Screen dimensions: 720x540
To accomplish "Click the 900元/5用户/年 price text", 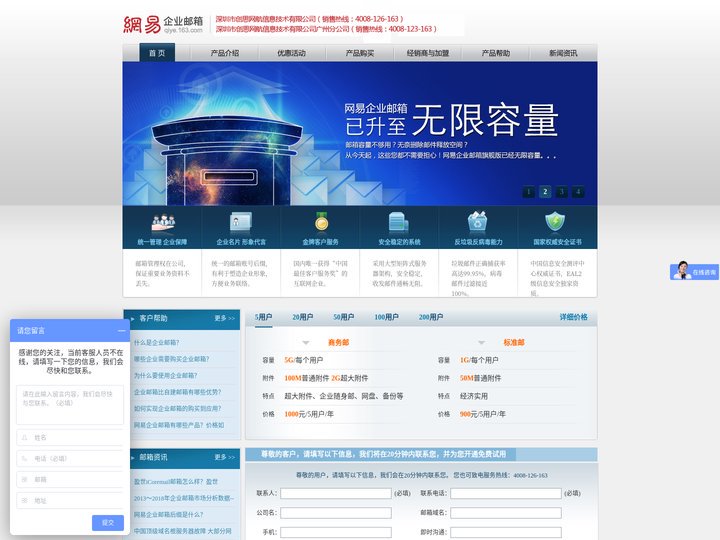I will pos(483,414).
